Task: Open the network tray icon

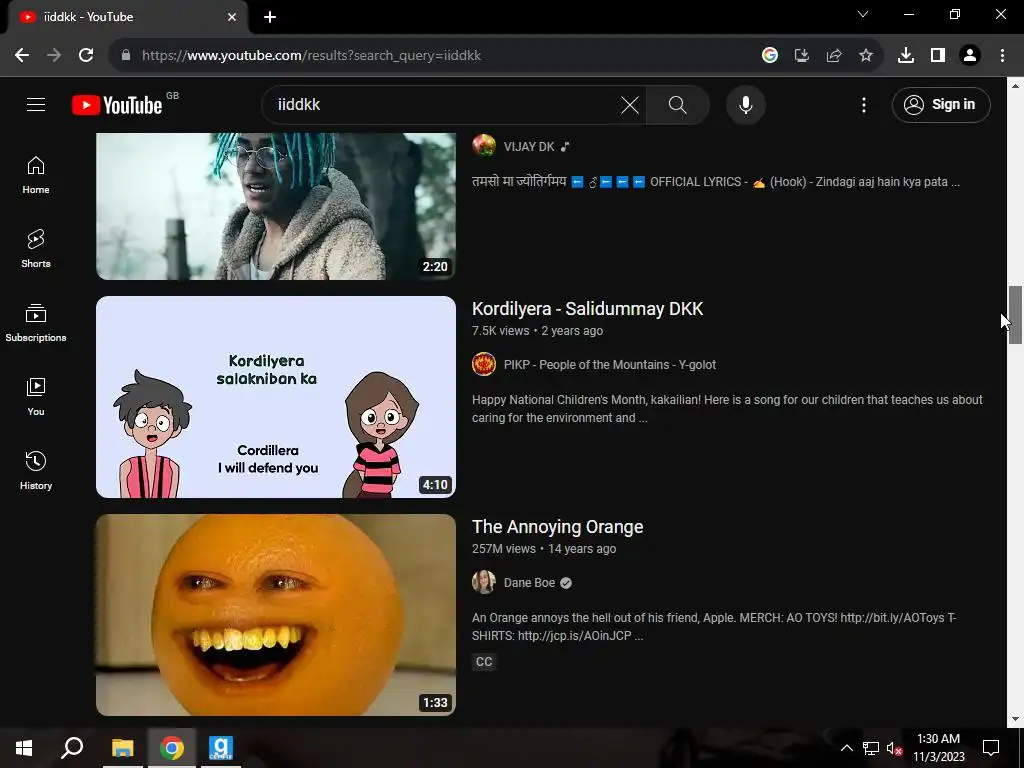Action: coord(871,748)
